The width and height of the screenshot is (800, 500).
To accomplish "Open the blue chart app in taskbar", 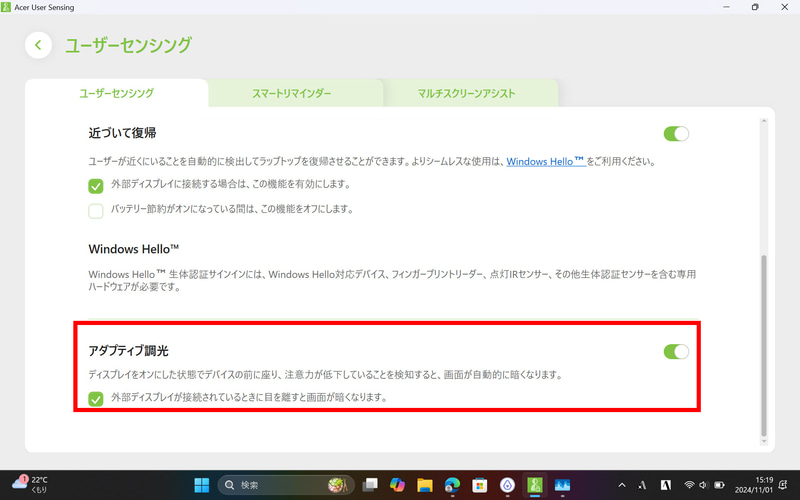I will tap(562, 485).
